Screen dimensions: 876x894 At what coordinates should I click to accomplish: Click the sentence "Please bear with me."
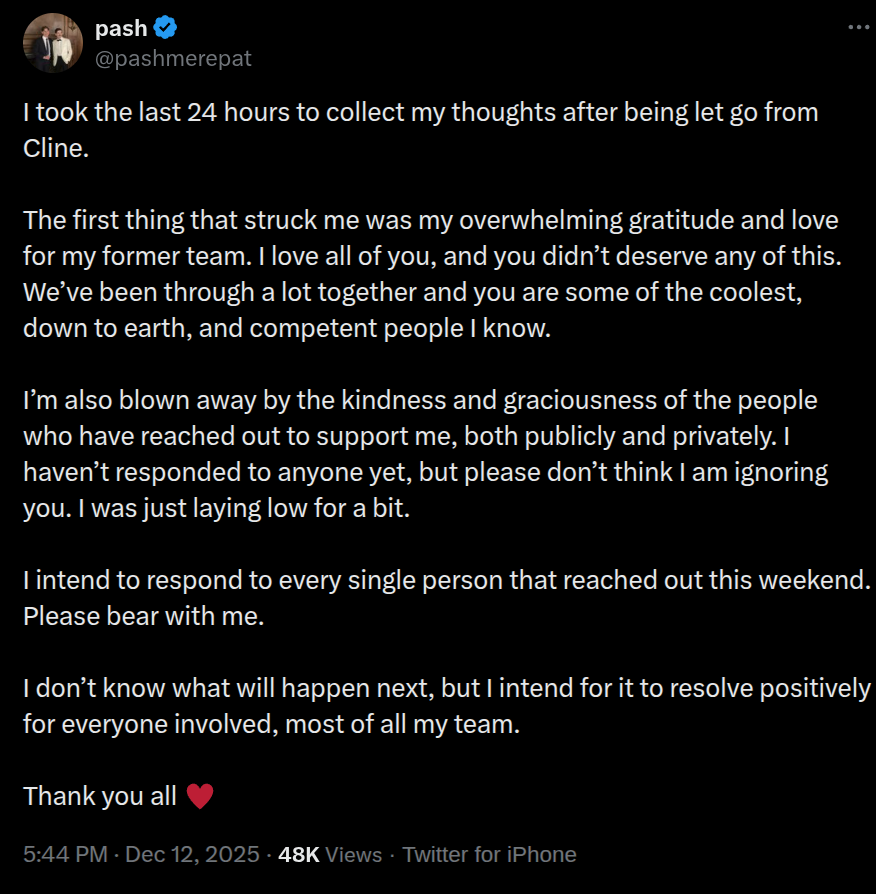tap(143, 616)
